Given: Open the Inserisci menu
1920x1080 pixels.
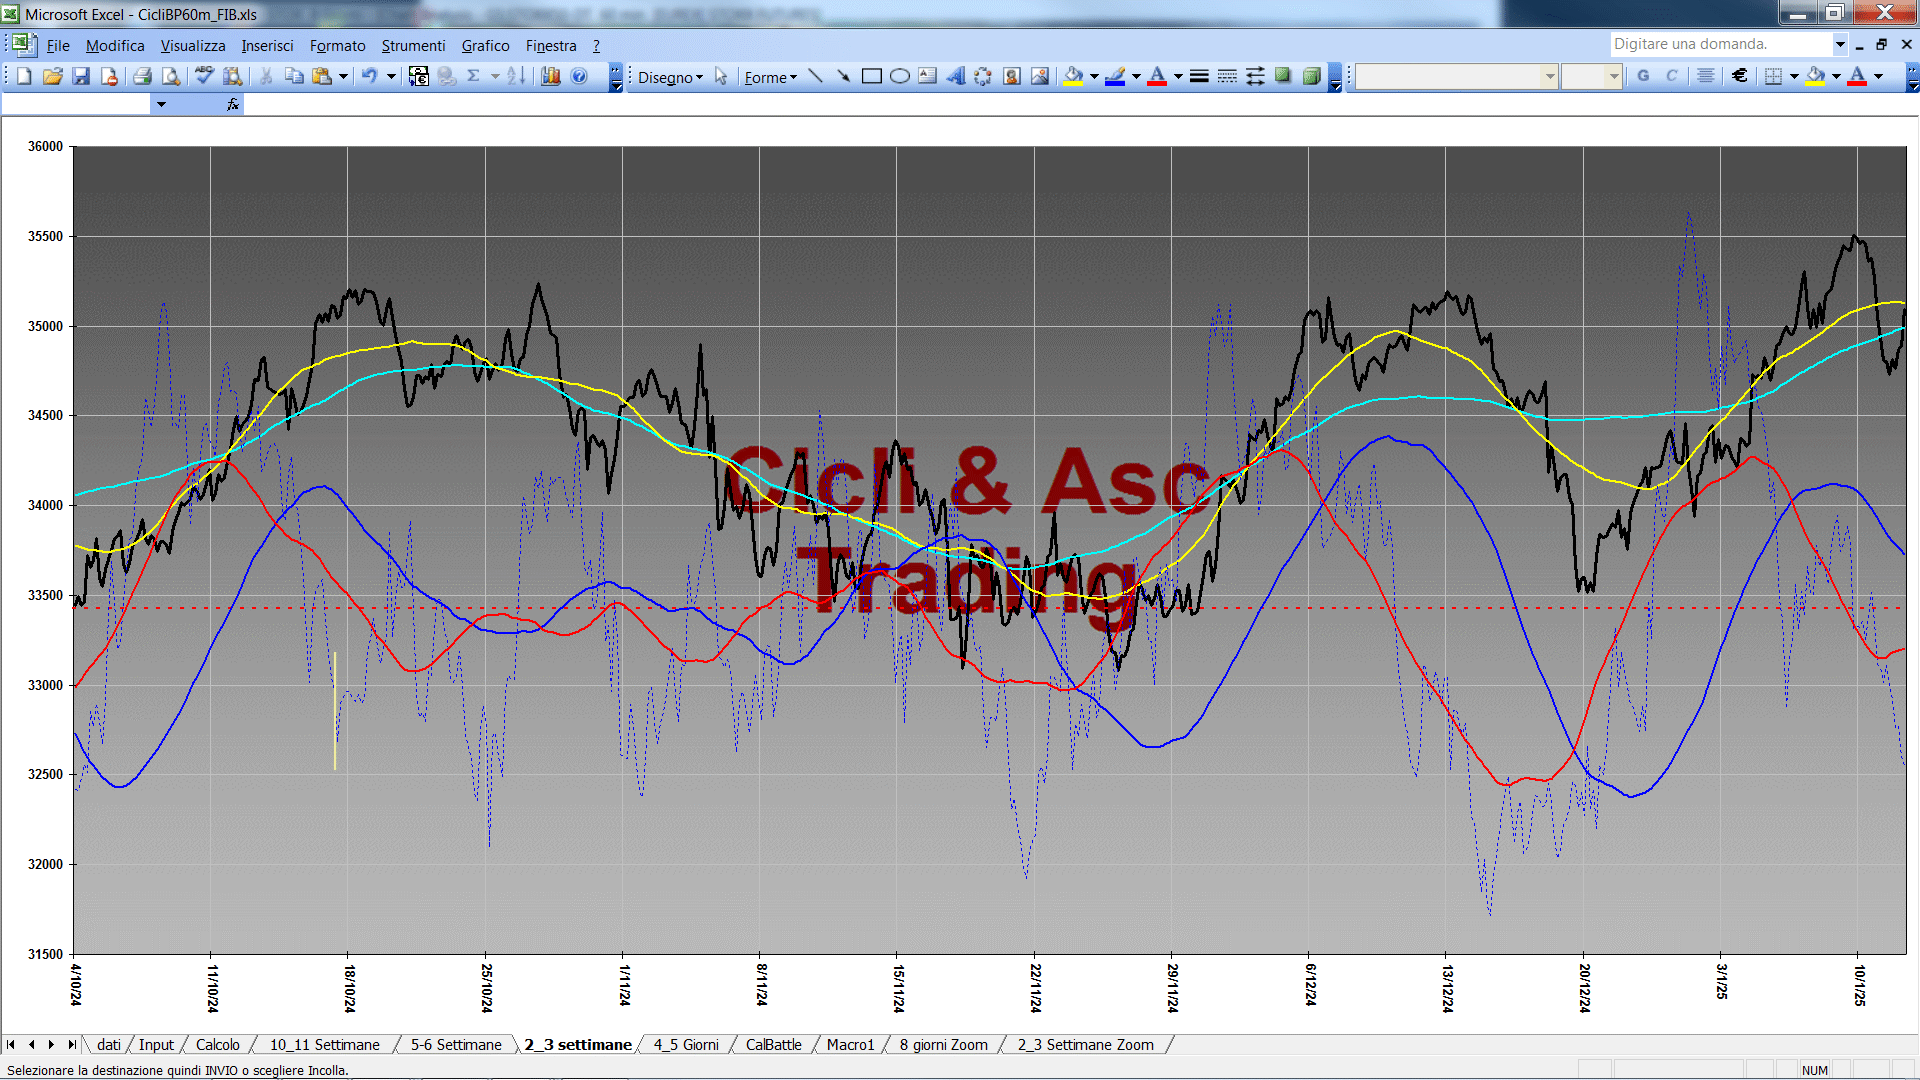Looking at the screenshot, I should click(267, 45).
